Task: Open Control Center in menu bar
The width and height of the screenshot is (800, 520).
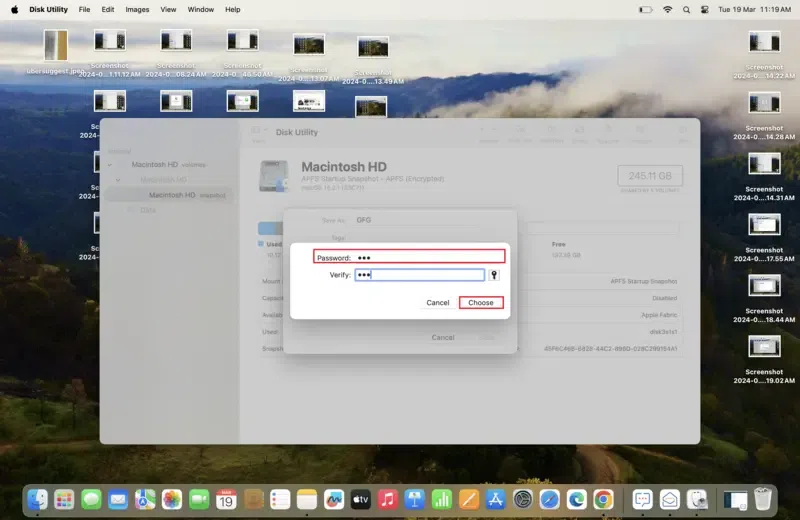Action: pos(705,9)
